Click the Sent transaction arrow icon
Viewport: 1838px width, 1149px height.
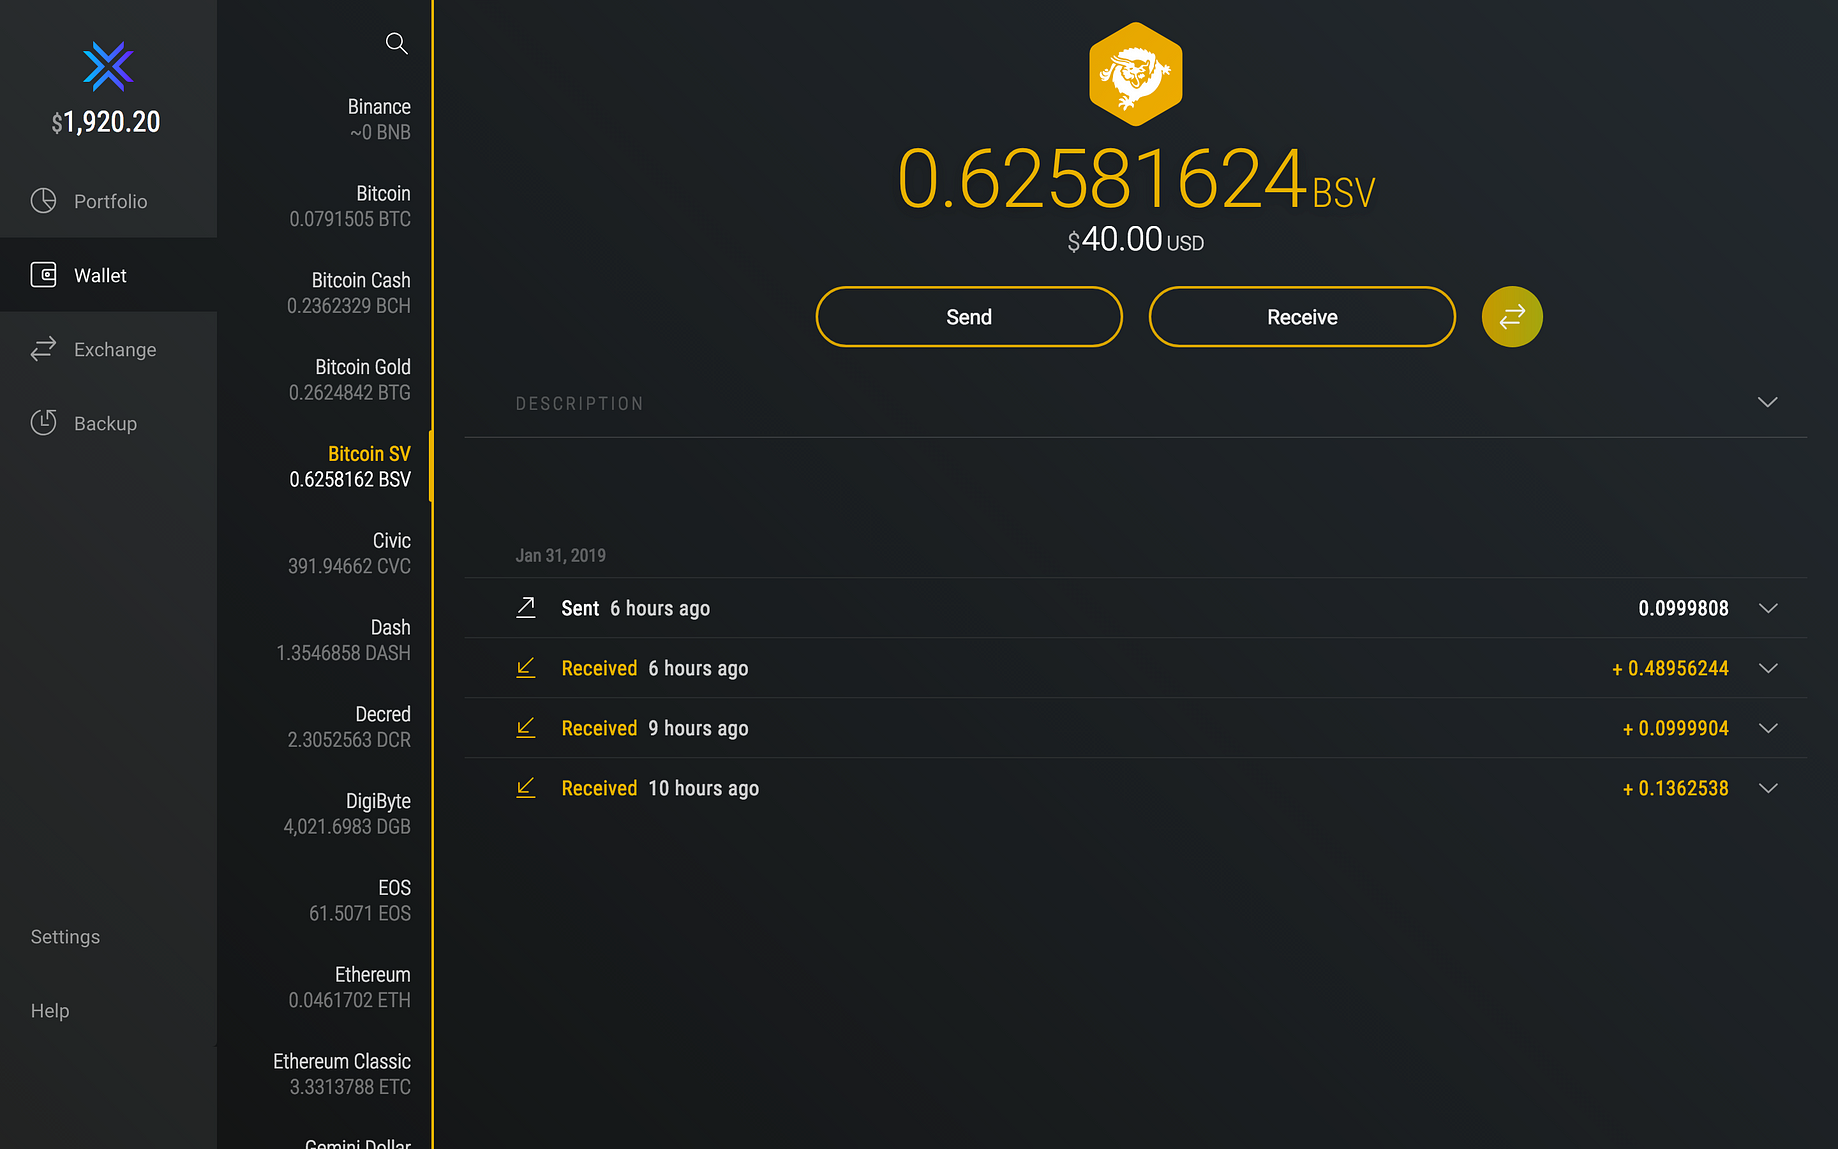(x=526, y=608)
